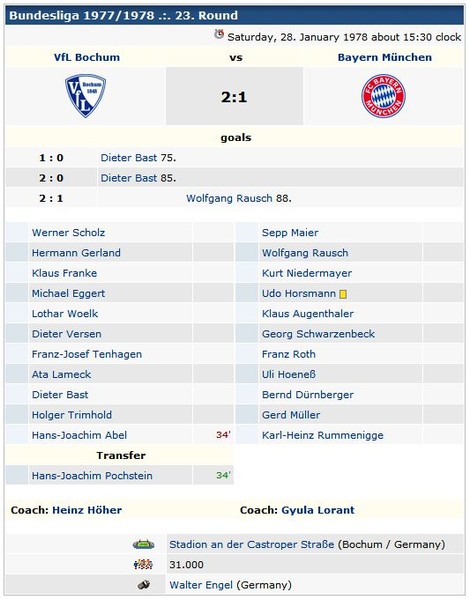Open Dieter Bast's 75th-minute goal link
Image resolution: width=469 pixels, height=599 pixels.
click(x=129, y=158)
